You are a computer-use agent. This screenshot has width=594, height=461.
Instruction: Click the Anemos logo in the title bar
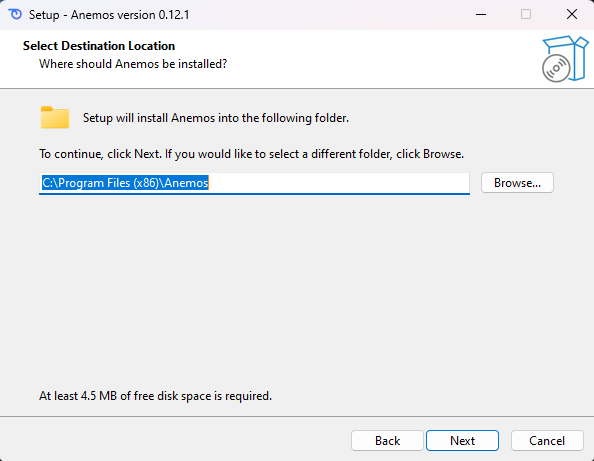click(15, 14)
